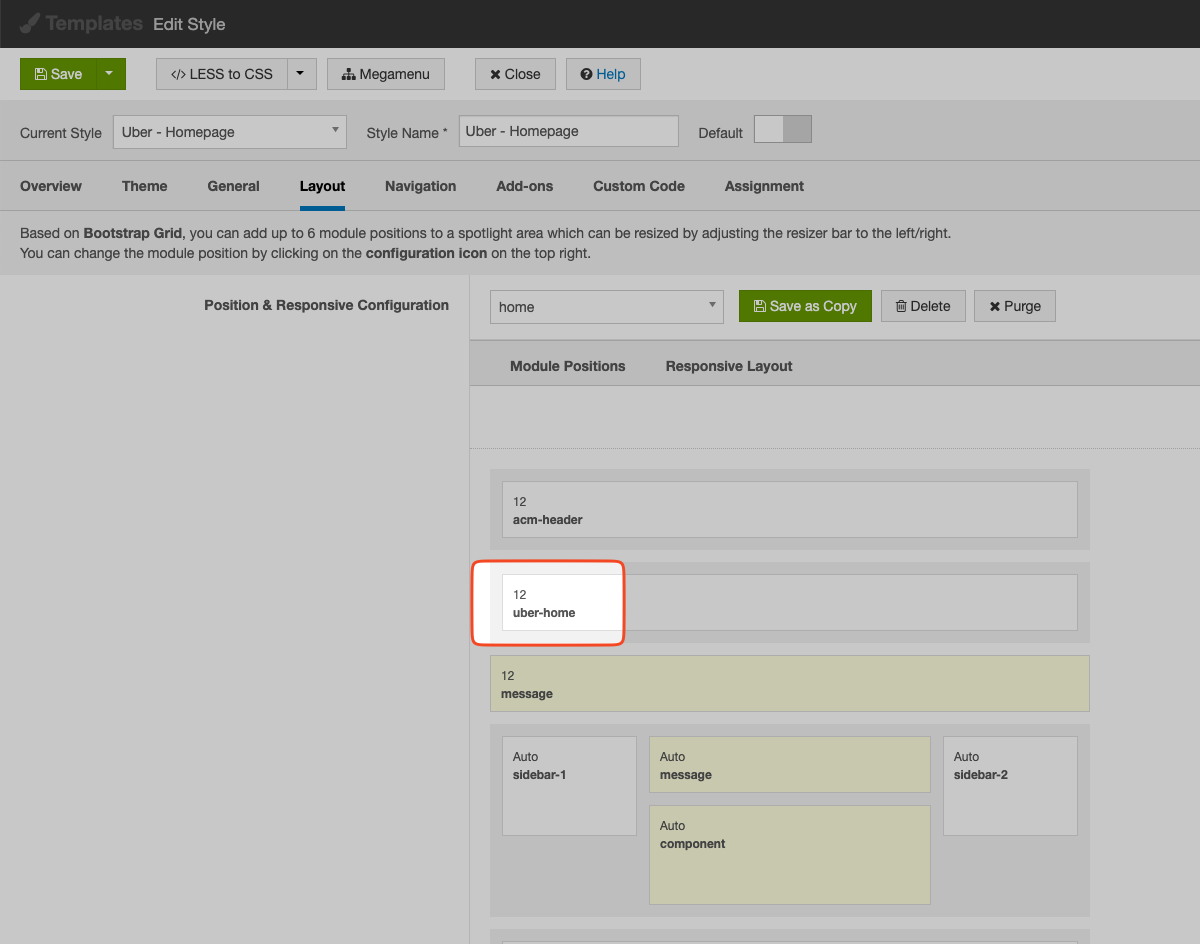Expand the home layout dropdown
Viewport: 1200px width, 944px height.
(x=606, y=307)
